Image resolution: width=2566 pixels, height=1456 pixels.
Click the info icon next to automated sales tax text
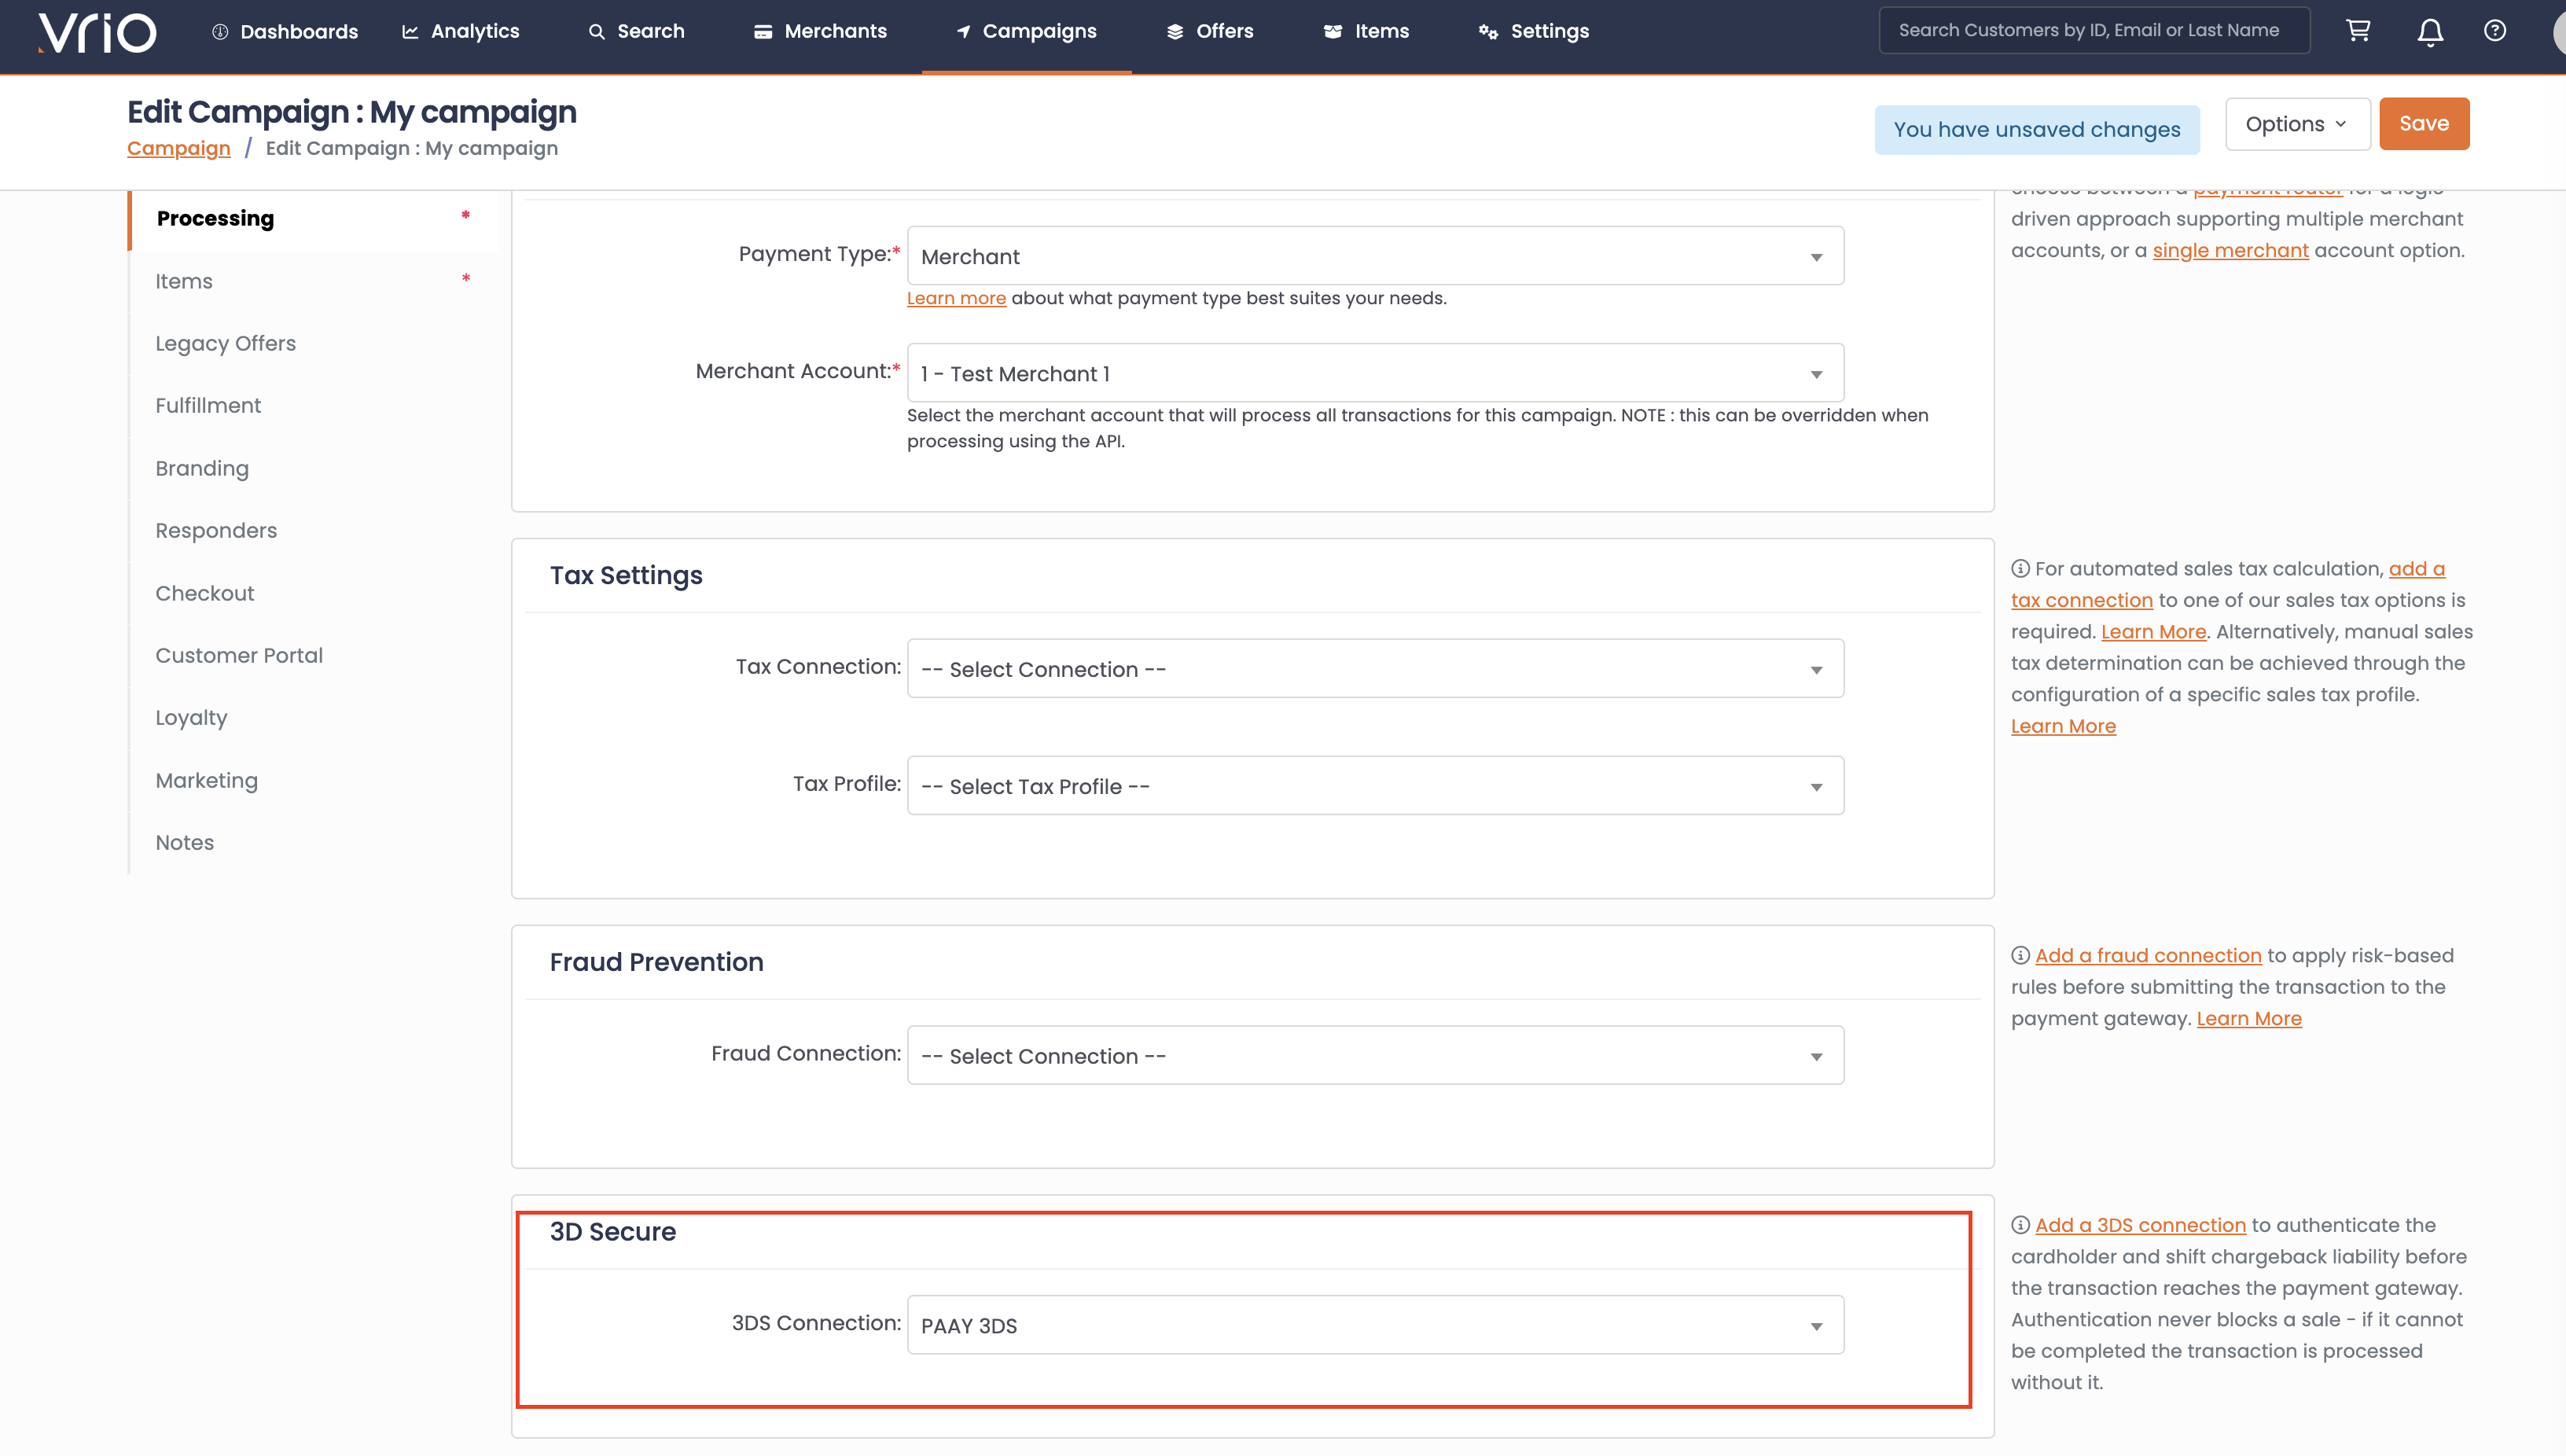[2021, 569]
